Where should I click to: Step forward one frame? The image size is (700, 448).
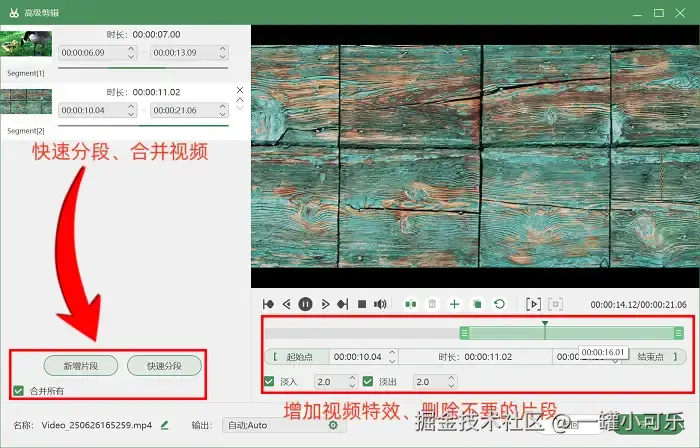(x=325, y=304)
